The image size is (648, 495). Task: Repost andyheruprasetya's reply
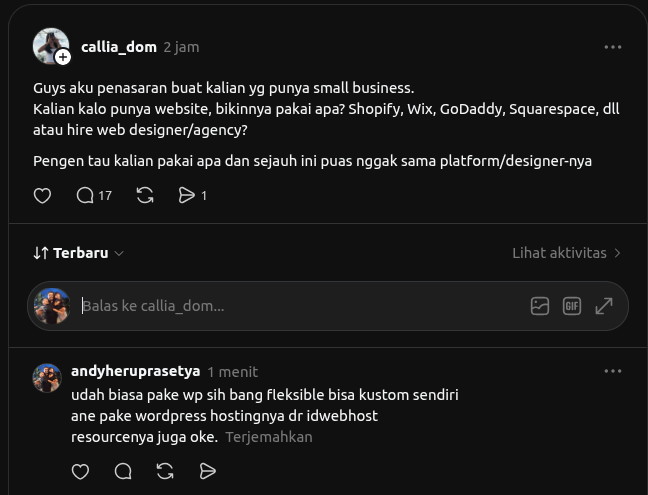pos(165,471)
